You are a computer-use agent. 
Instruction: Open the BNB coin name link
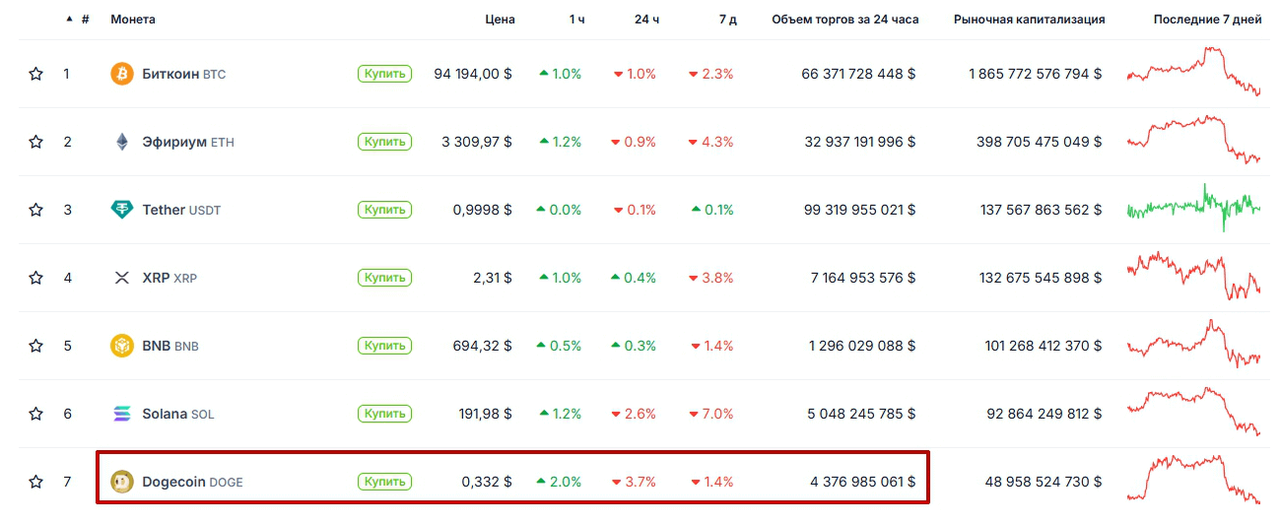click(171, 346)
